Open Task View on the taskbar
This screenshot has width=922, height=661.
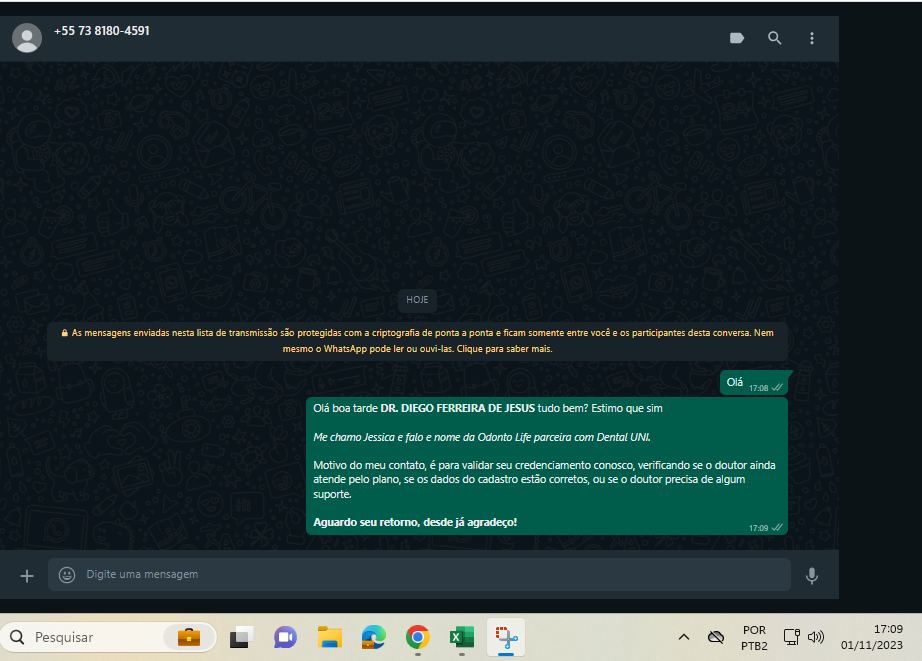(241, 637)
